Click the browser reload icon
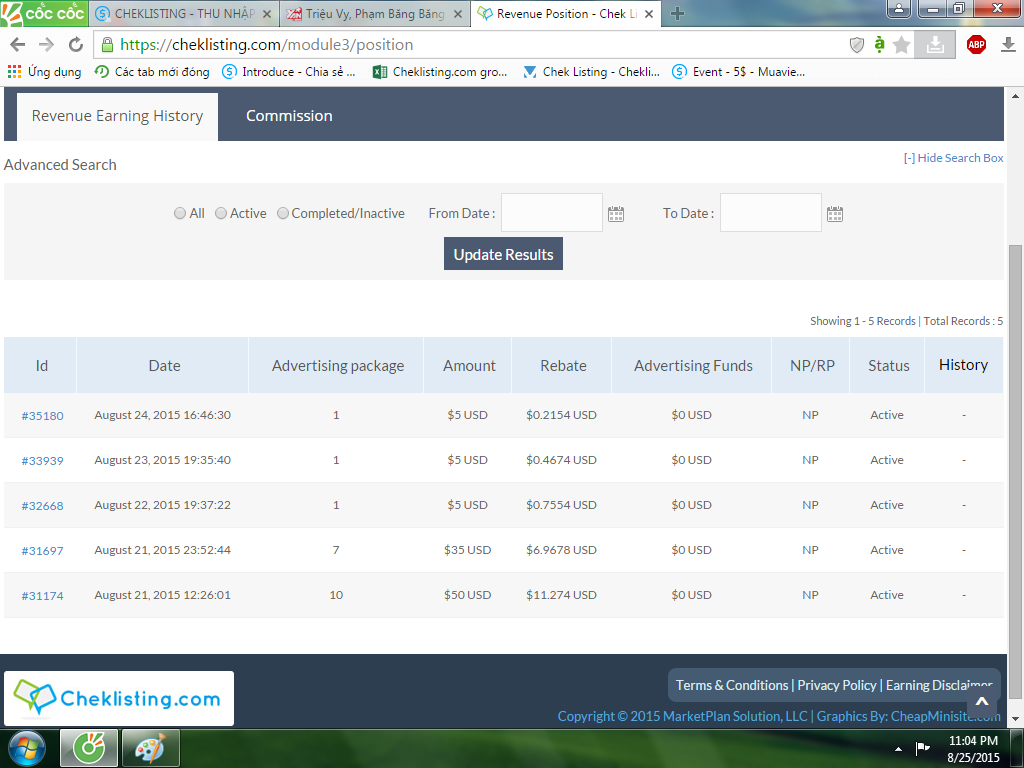Image resolution: width=1024 pixels, height=768 pixels. (x=75, y=45)
